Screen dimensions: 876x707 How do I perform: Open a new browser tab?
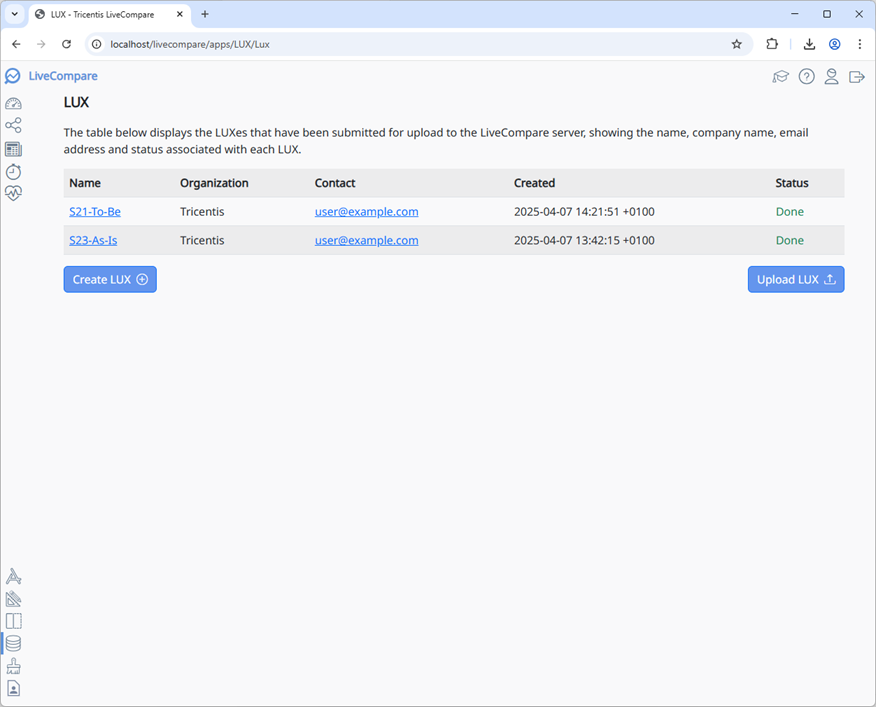tap(205, 15)
